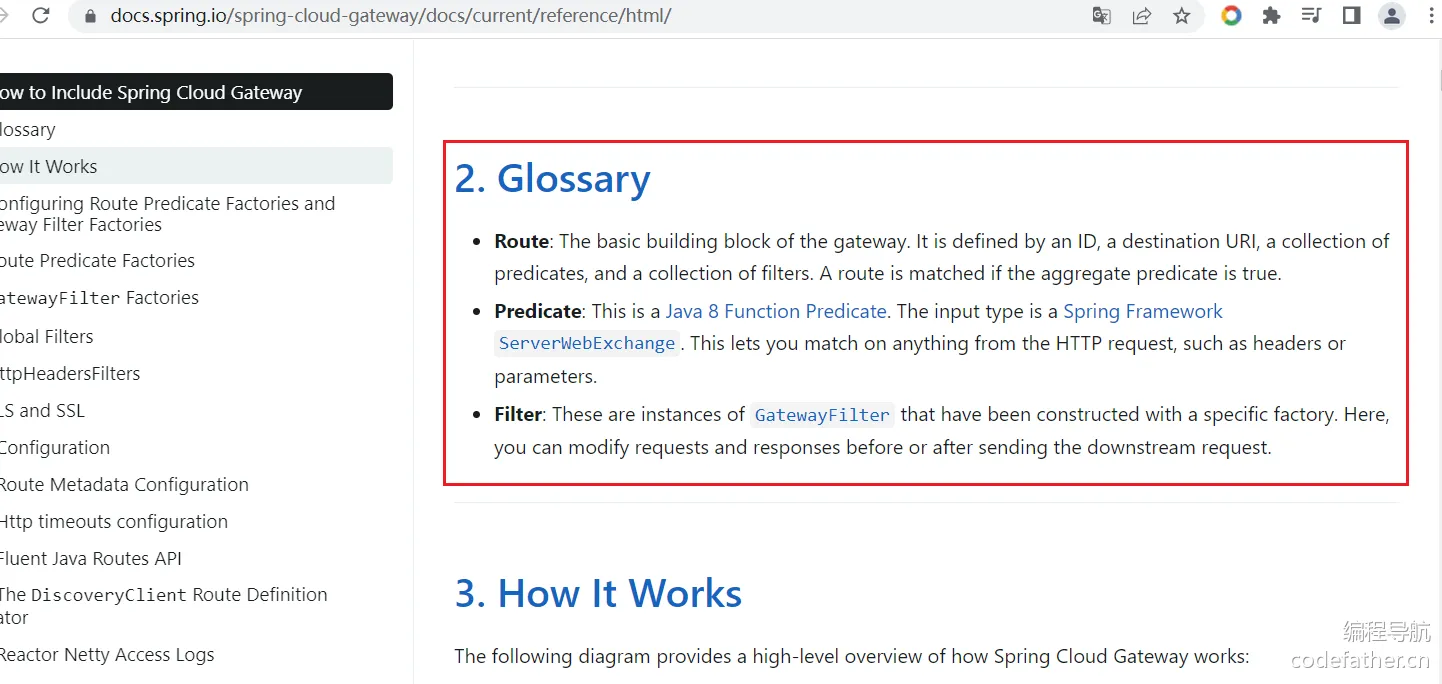This screenshot has width=1442, height=684.
Task: Open Global Filters sidebar item
Action: tap(47, 337)
